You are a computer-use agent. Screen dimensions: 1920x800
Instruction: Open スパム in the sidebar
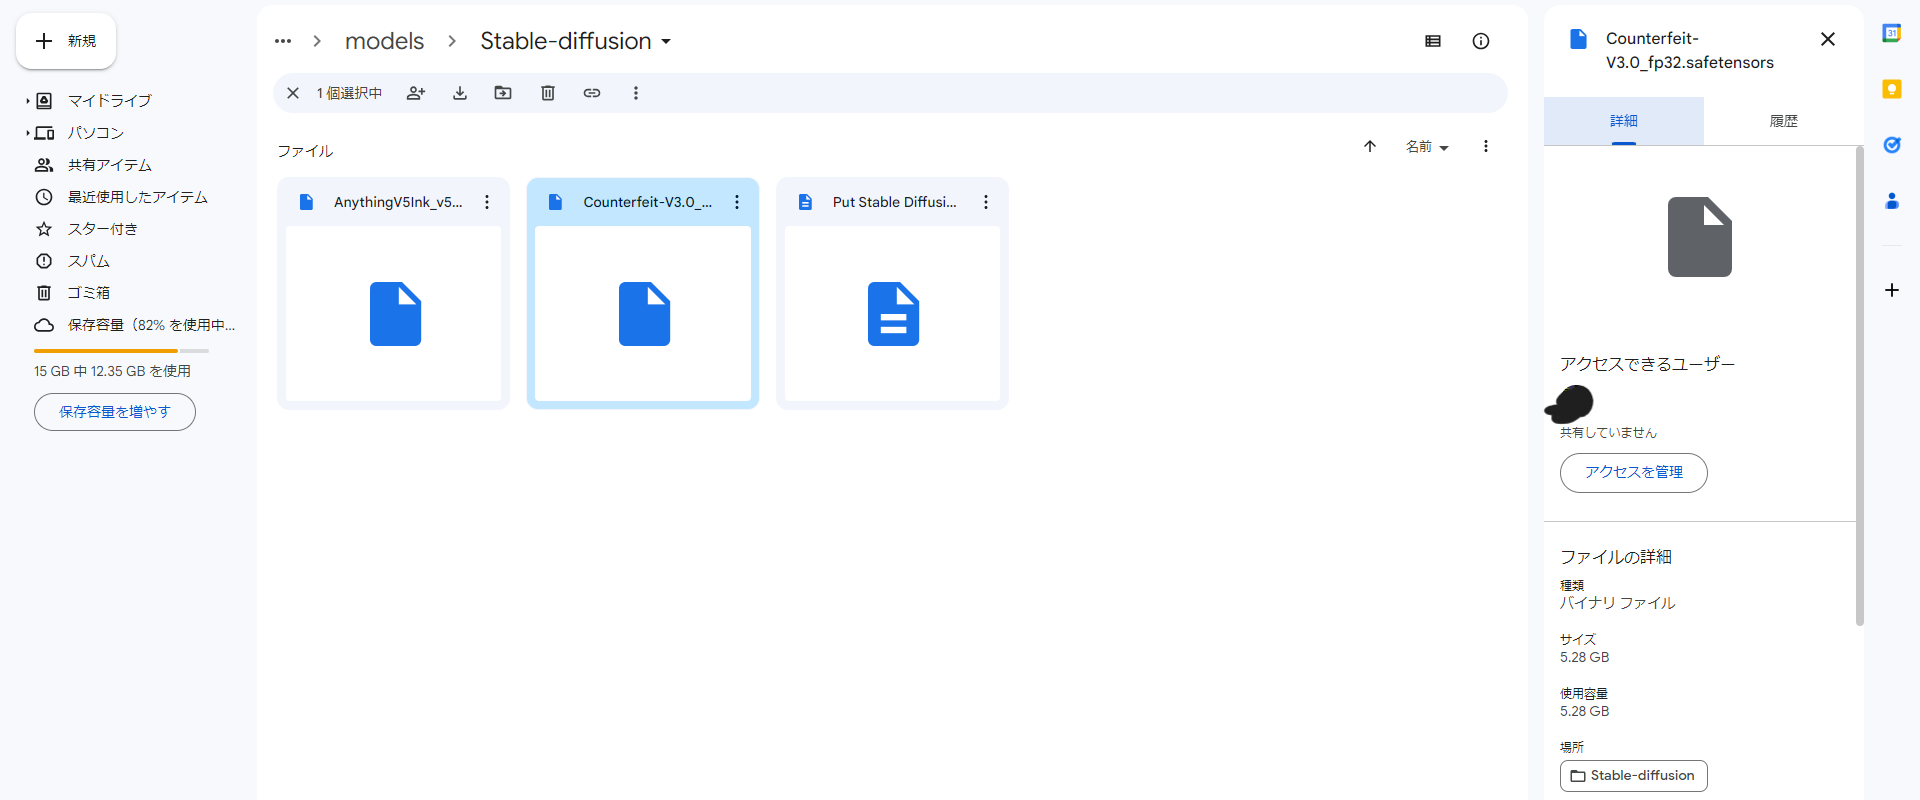click(88, 261)
